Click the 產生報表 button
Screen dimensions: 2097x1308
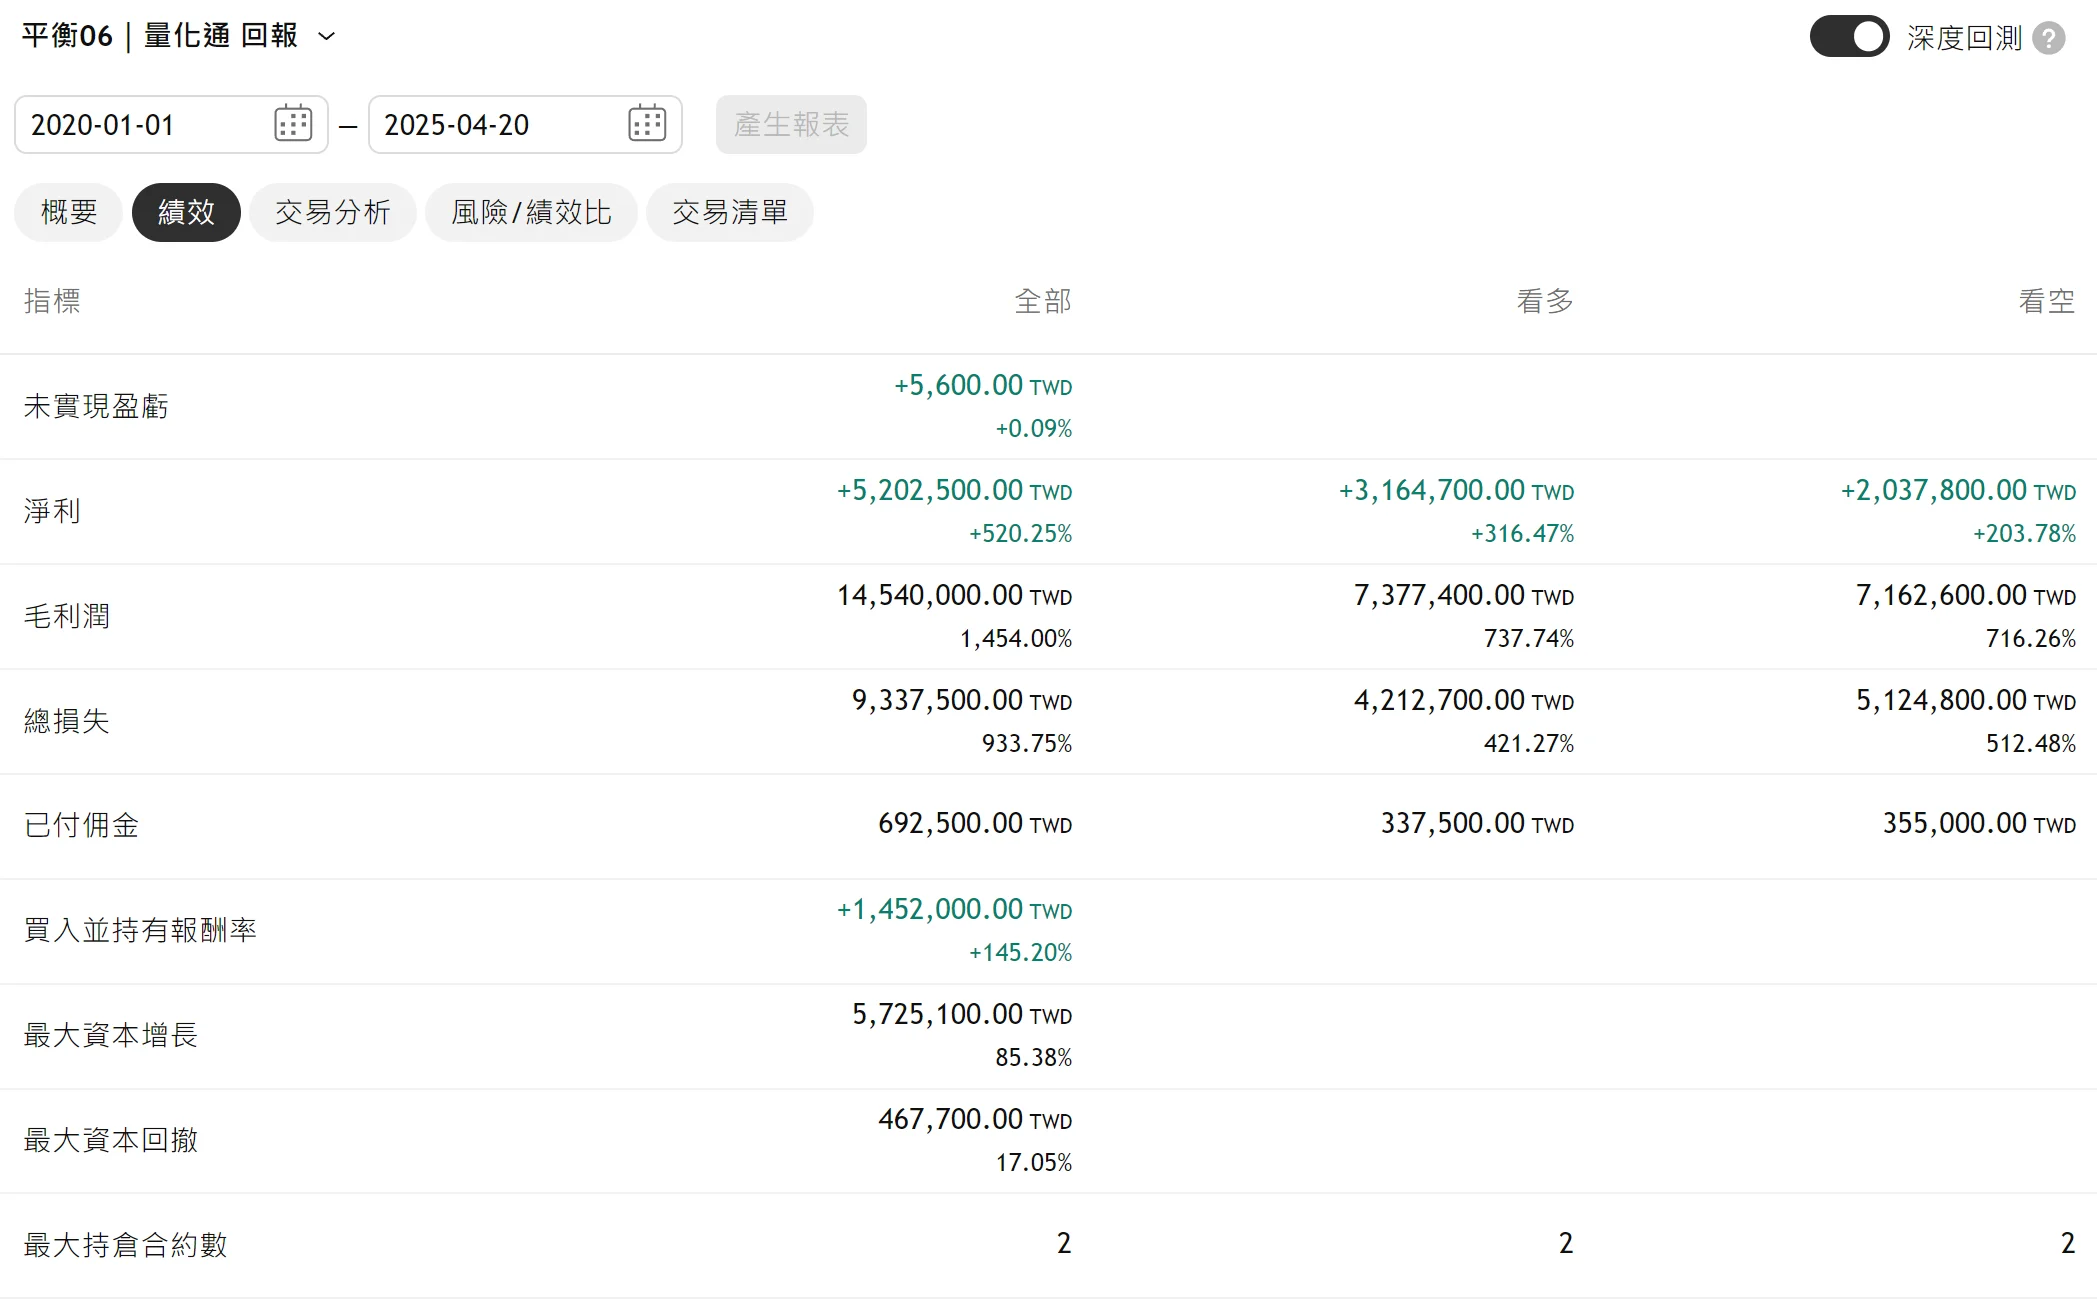(x=791, y=124)
